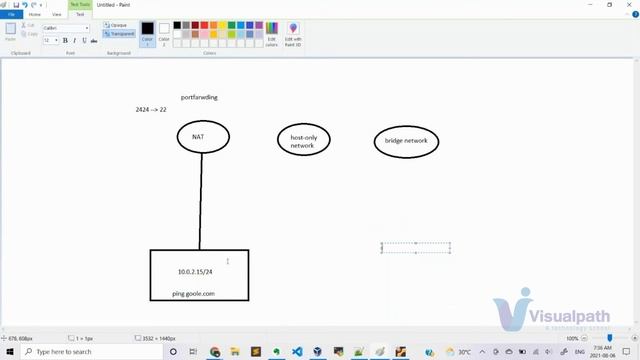
Task: Open Sublime Text from the taskbar
Action: click(256, 351)
